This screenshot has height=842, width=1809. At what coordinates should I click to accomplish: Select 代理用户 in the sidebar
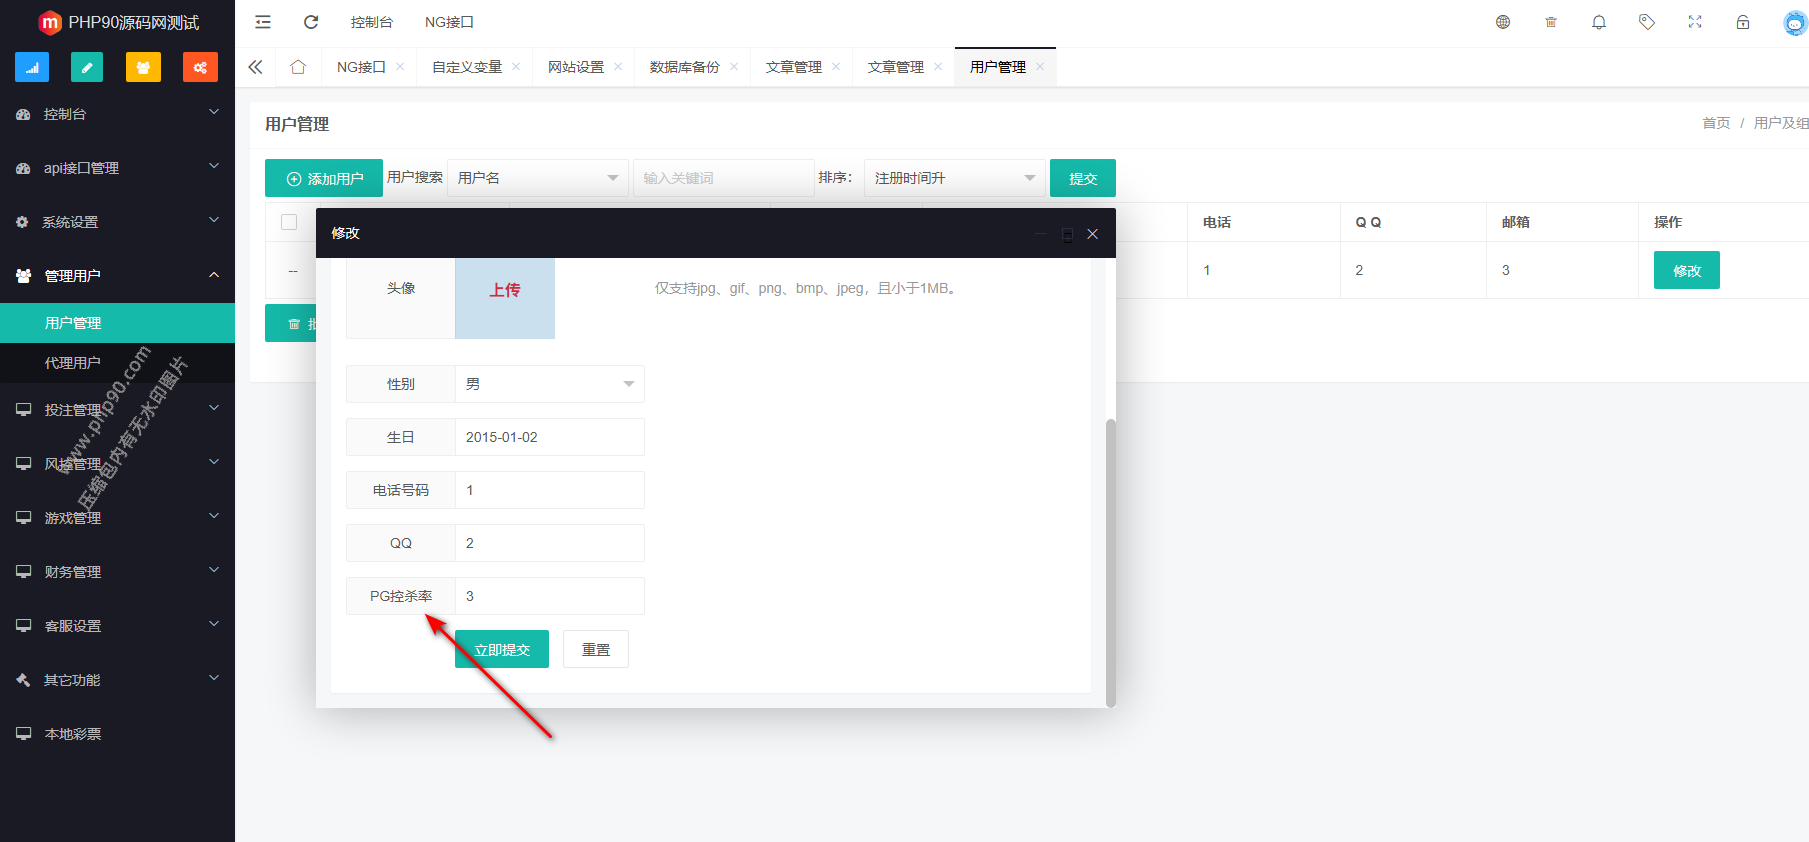(x=73, y=363)
